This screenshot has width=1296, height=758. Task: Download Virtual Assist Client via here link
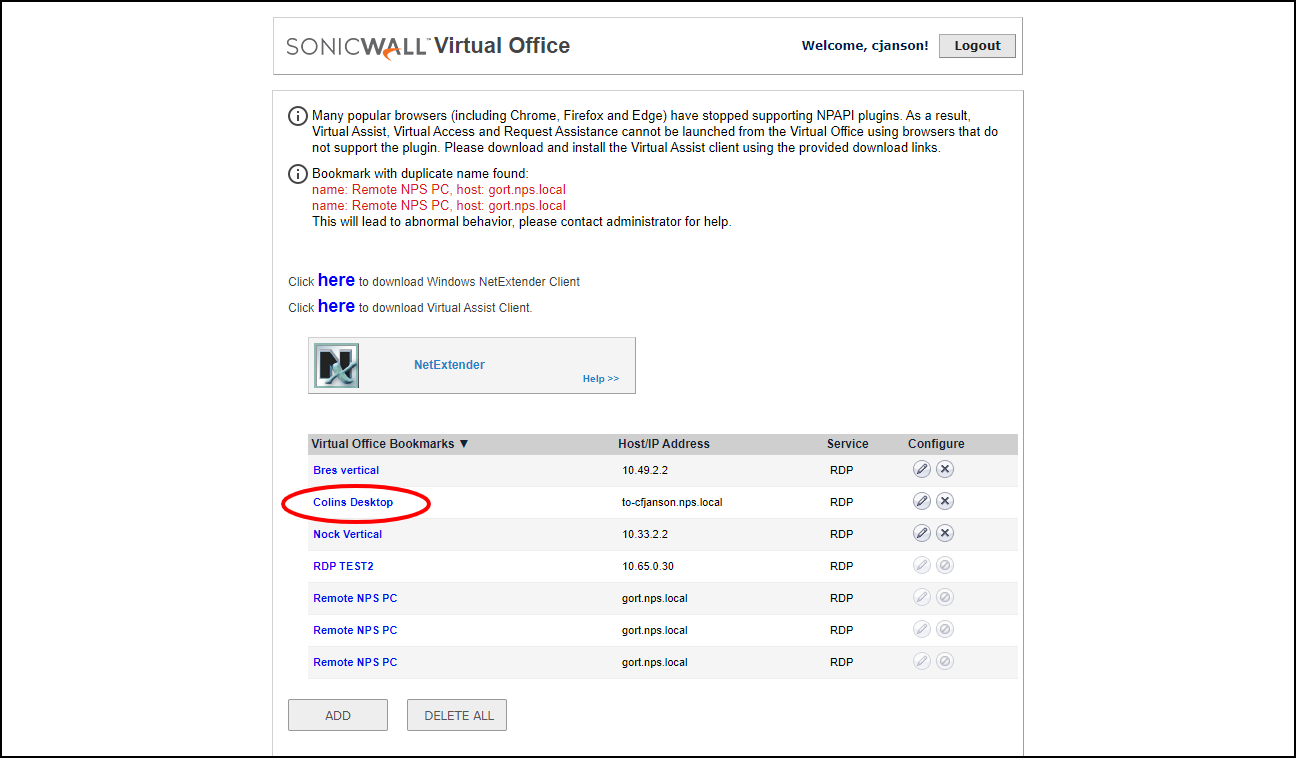[x=336, y=307]
